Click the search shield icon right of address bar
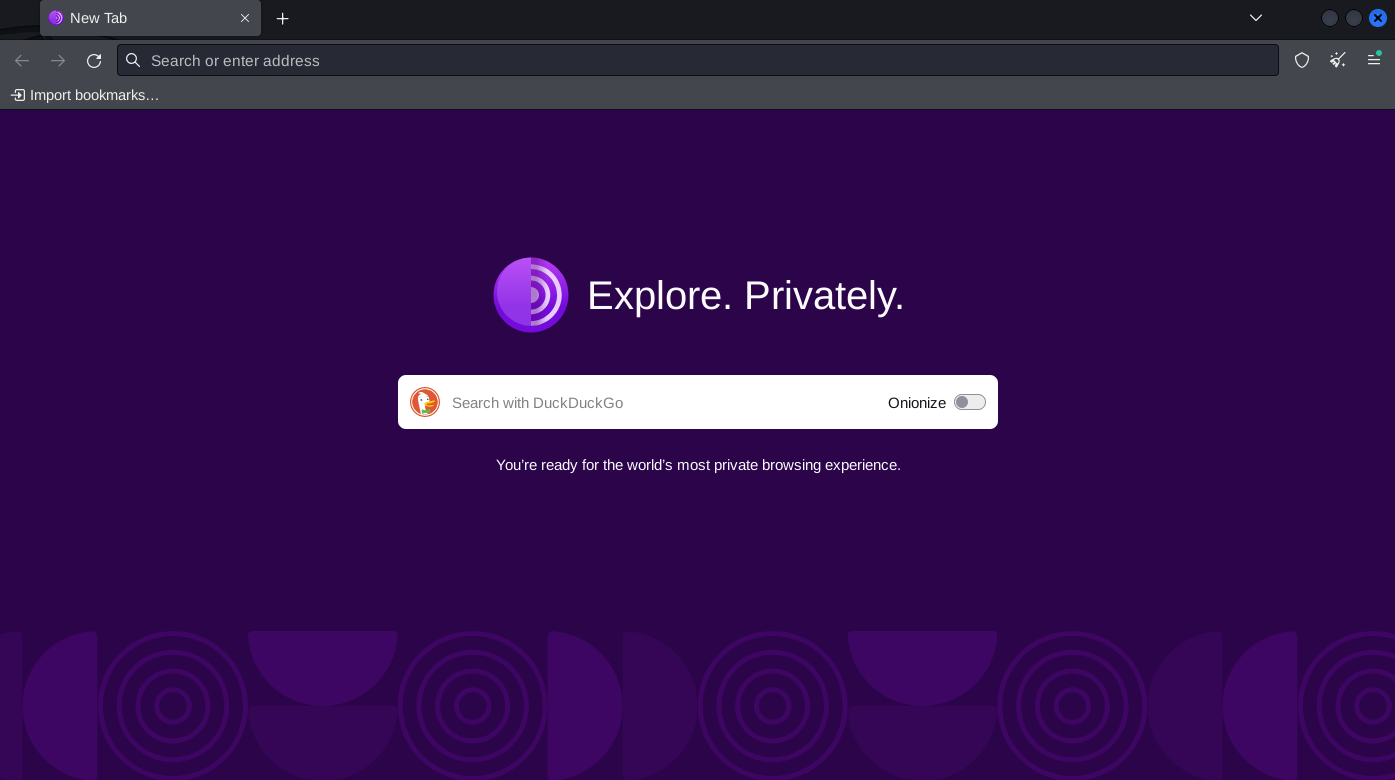This screenshot has width=1395, height=780. [x=1302, y=60]
